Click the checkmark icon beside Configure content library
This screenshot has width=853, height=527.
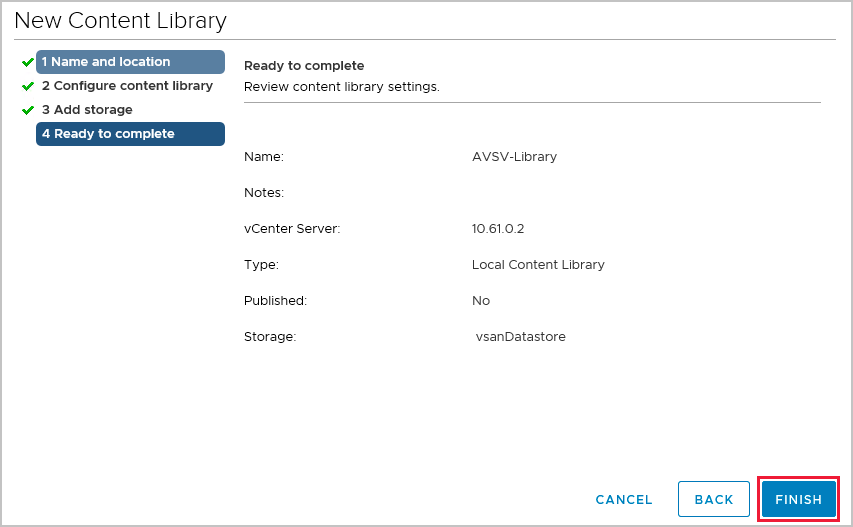coord(28,86)
